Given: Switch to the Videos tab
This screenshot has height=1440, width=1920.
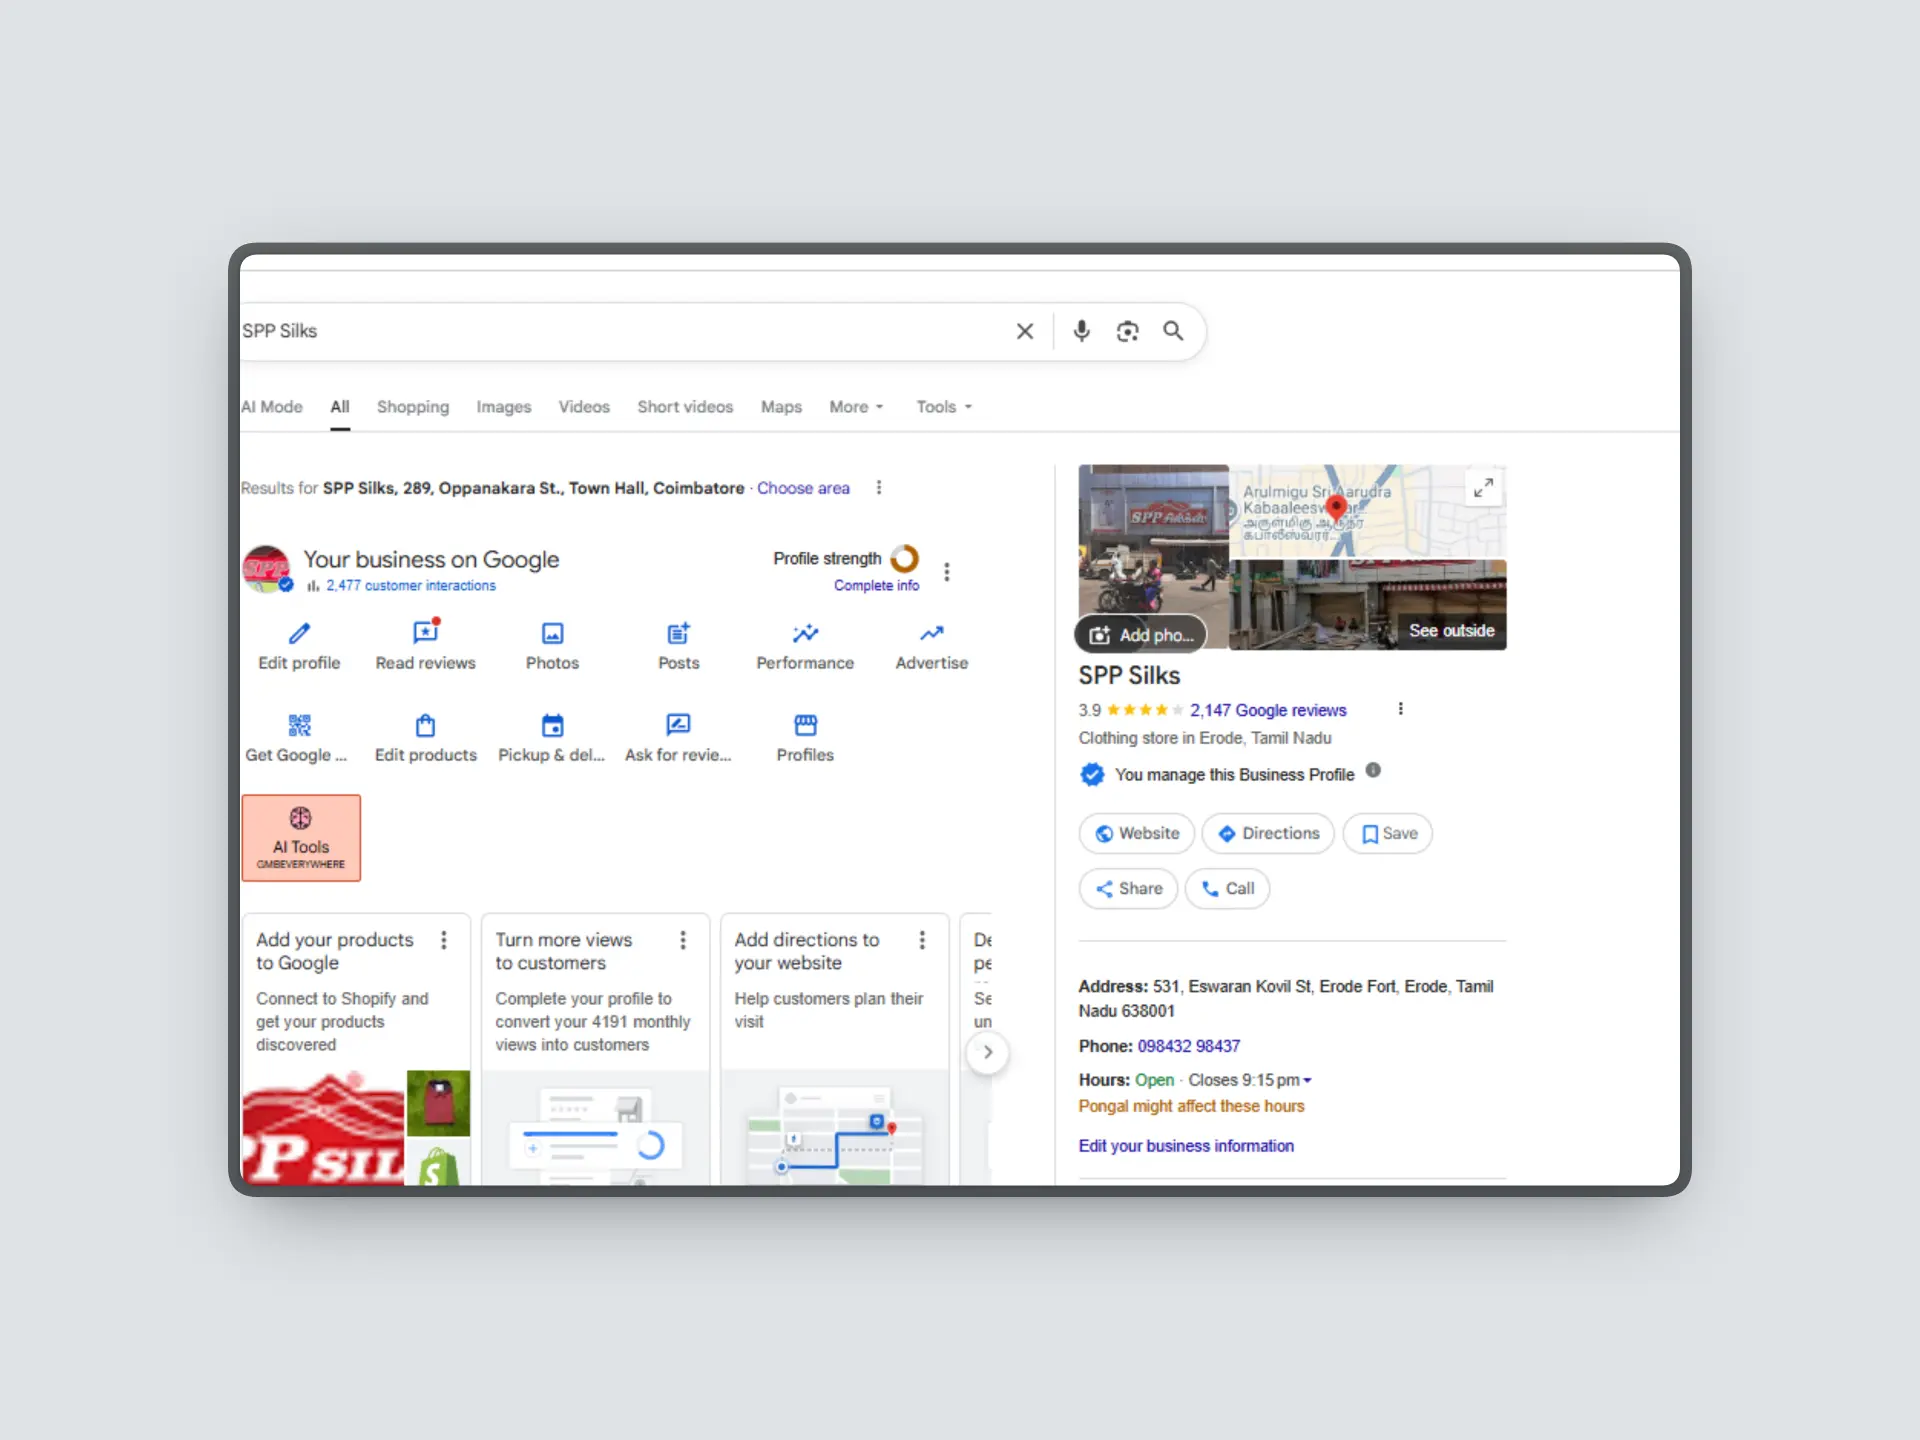Looking at the screenshot, I should click(584, 407).
